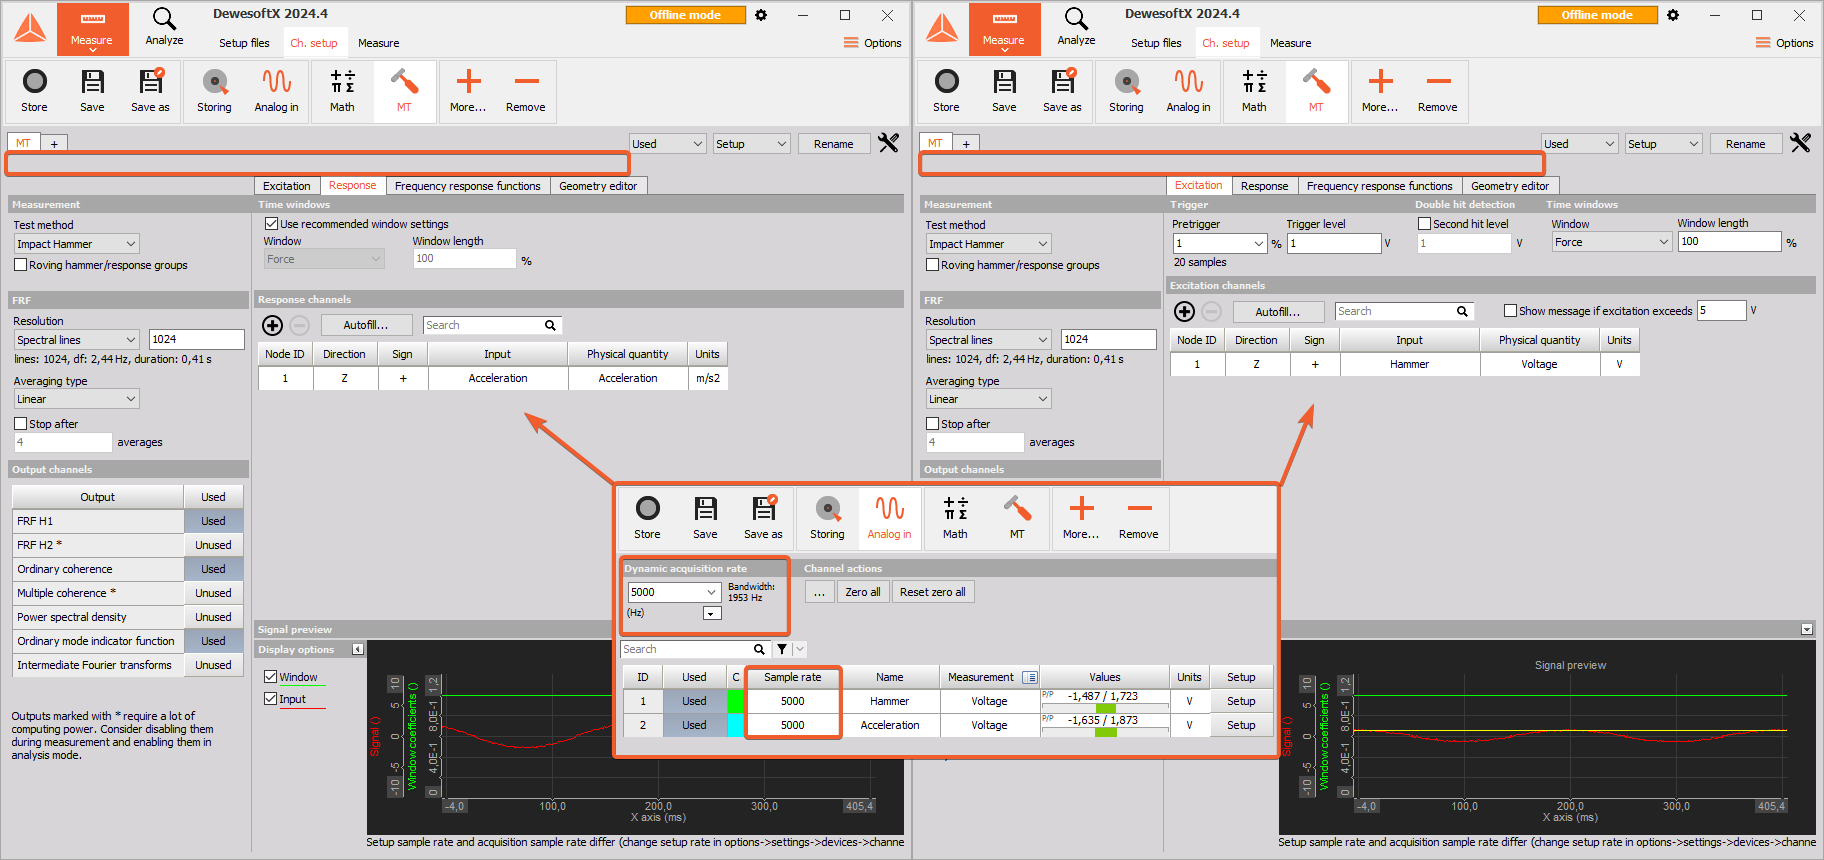The width and height of the screenshot is (1824, 860).
Task: Click Window length field in right window
Action: tap(1730, 242)
